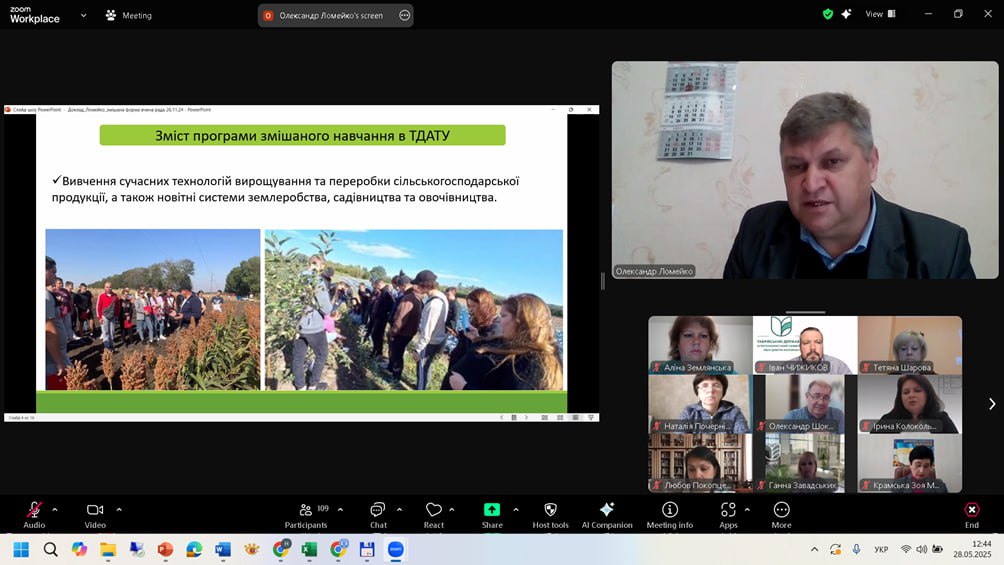
Task: Click the green Share screen icon
Action: tap(492, 510)
